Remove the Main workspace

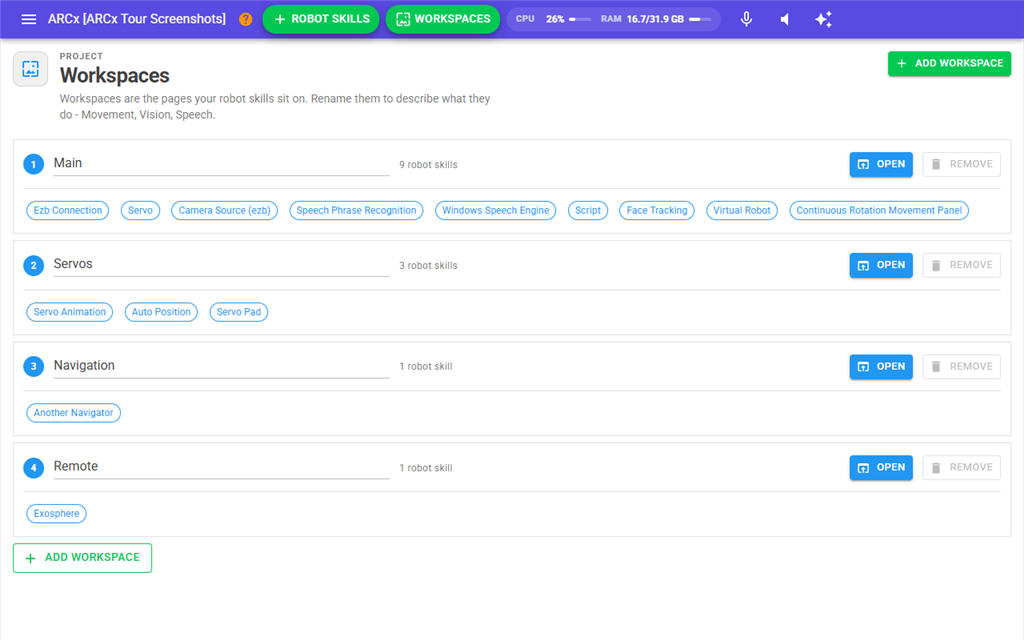coord(961,164)
